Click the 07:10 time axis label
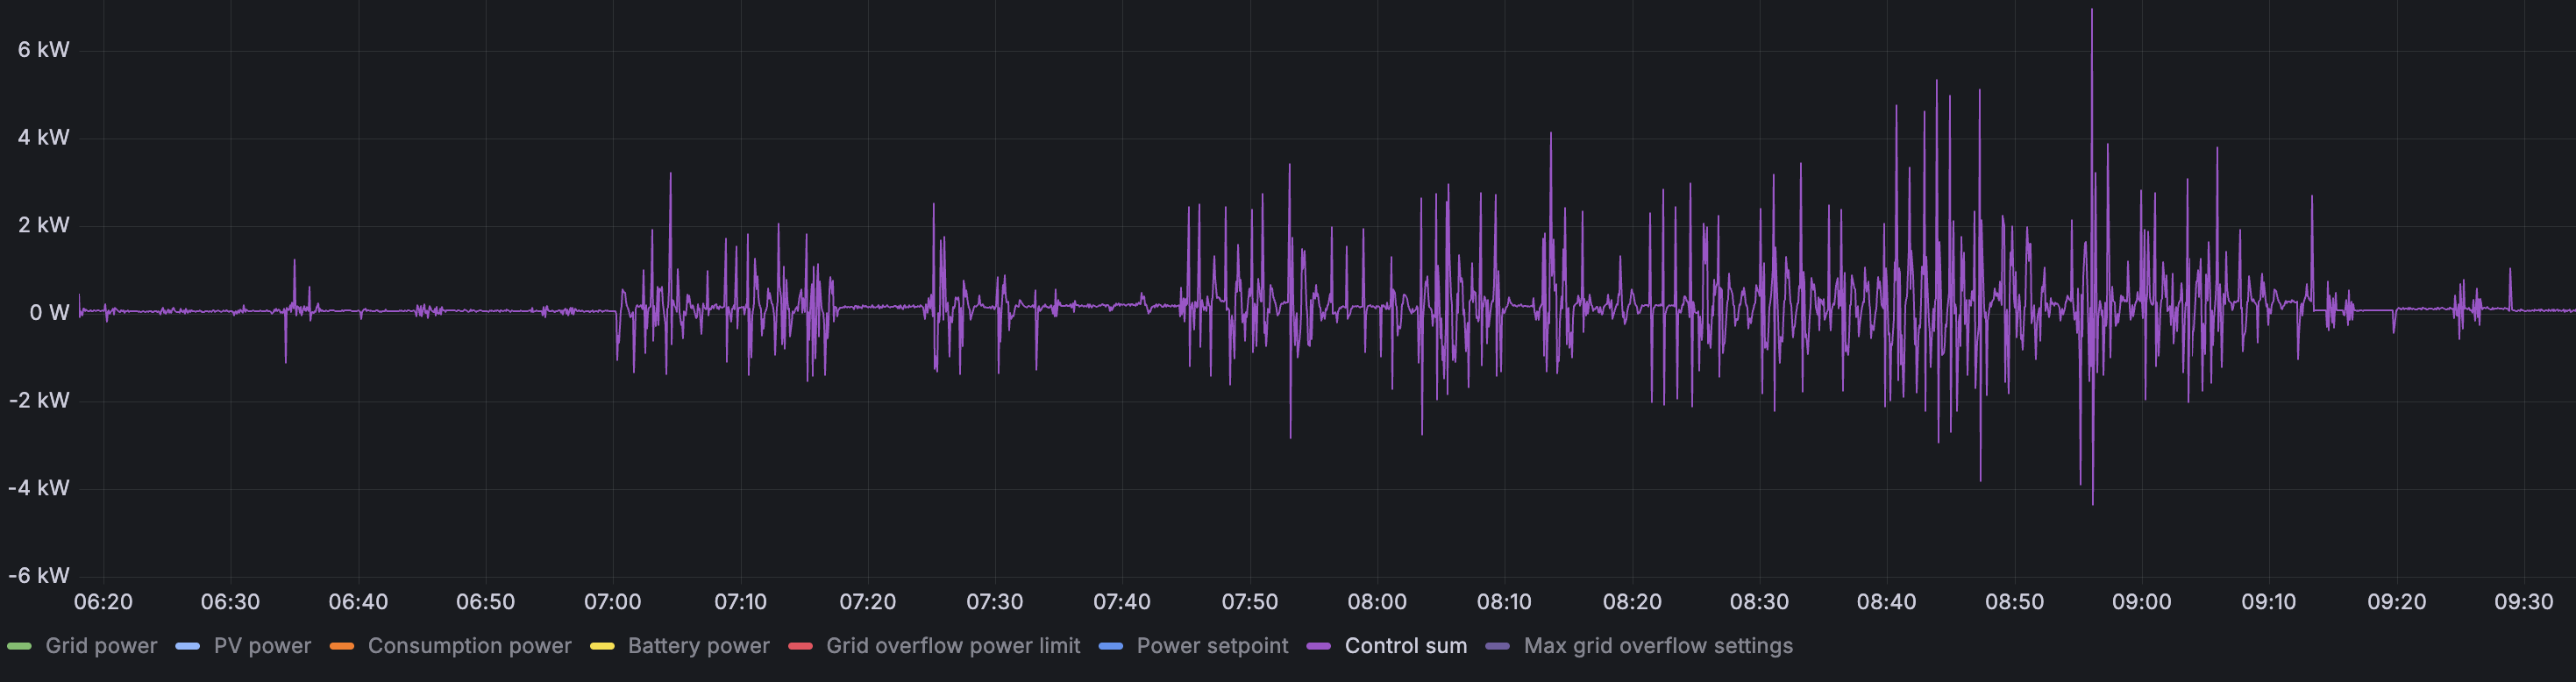This screenshot has height=682, width=2576. 740,602
